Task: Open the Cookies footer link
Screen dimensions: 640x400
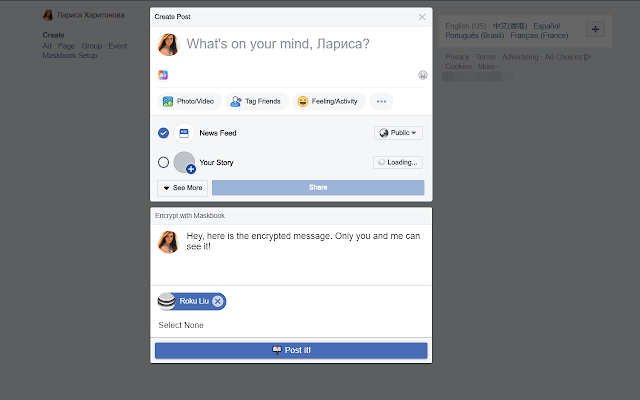Action: 458,67
